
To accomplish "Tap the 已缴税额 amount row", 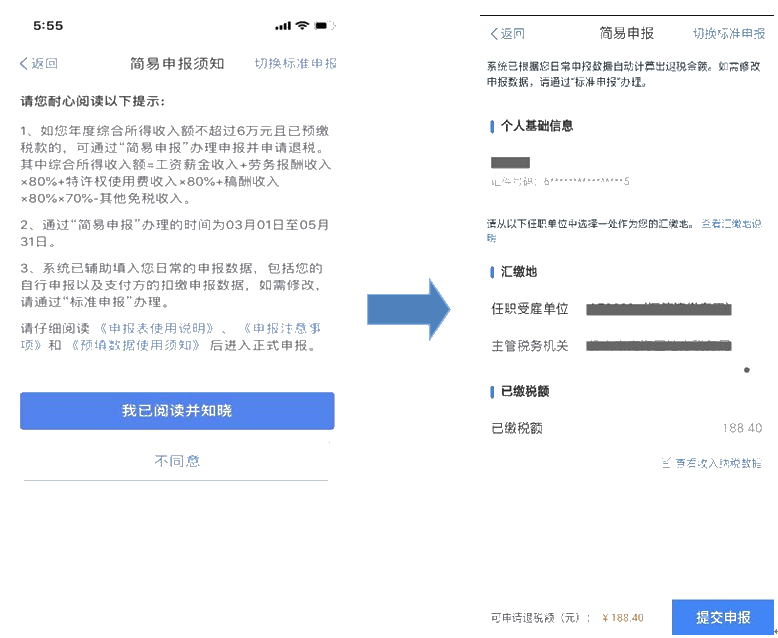I will tap(626, 428).
